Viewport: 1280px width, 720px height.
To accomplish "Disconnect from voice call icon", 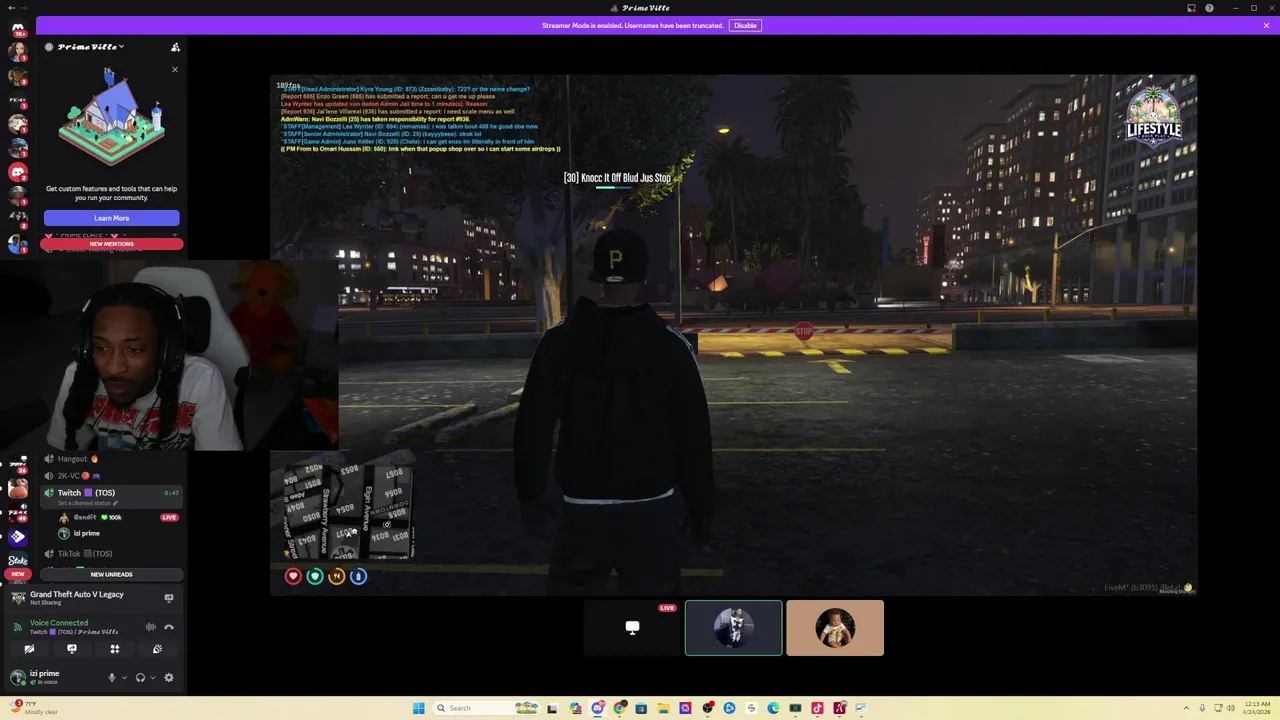I will pos(169,627).
